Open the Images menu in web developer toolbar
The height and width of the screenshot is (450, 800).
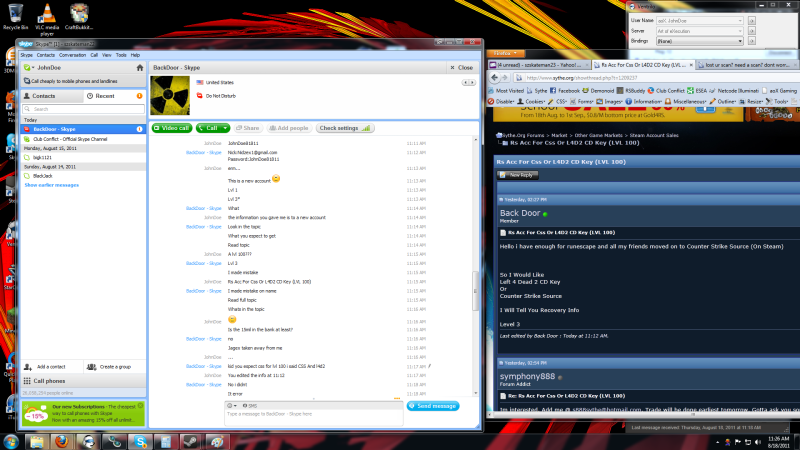609,102
